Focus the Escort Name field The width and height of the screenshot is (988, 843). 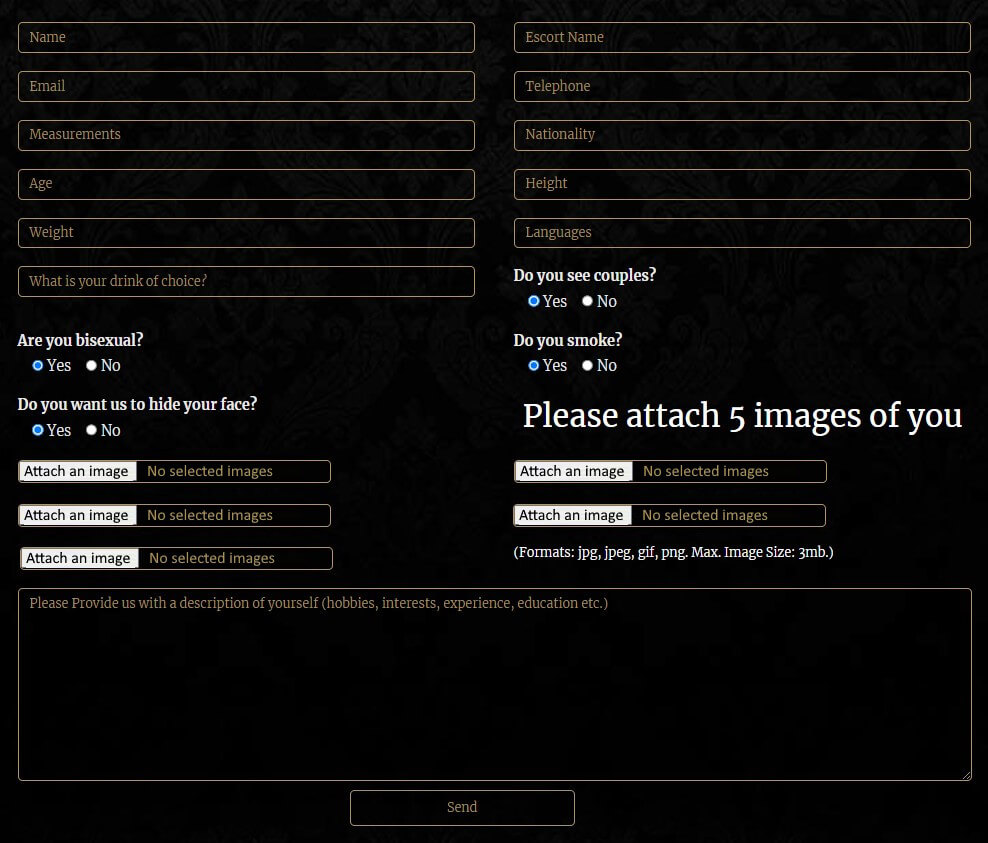(742, 37)
